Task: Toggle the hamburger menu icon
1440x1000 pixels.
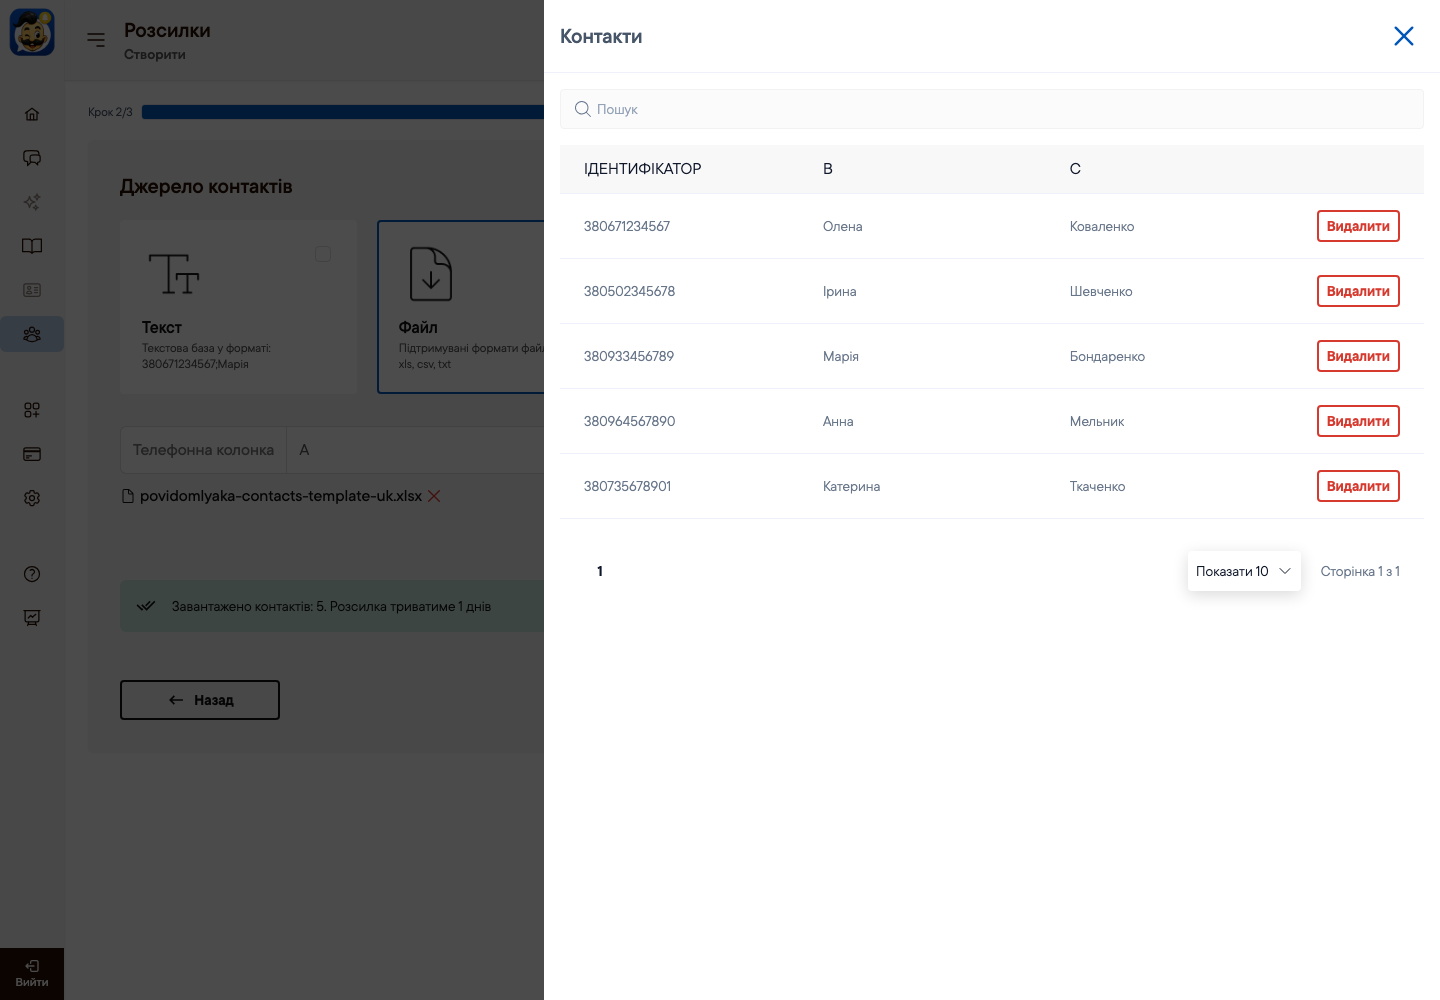Action: (x=96, y=40)
